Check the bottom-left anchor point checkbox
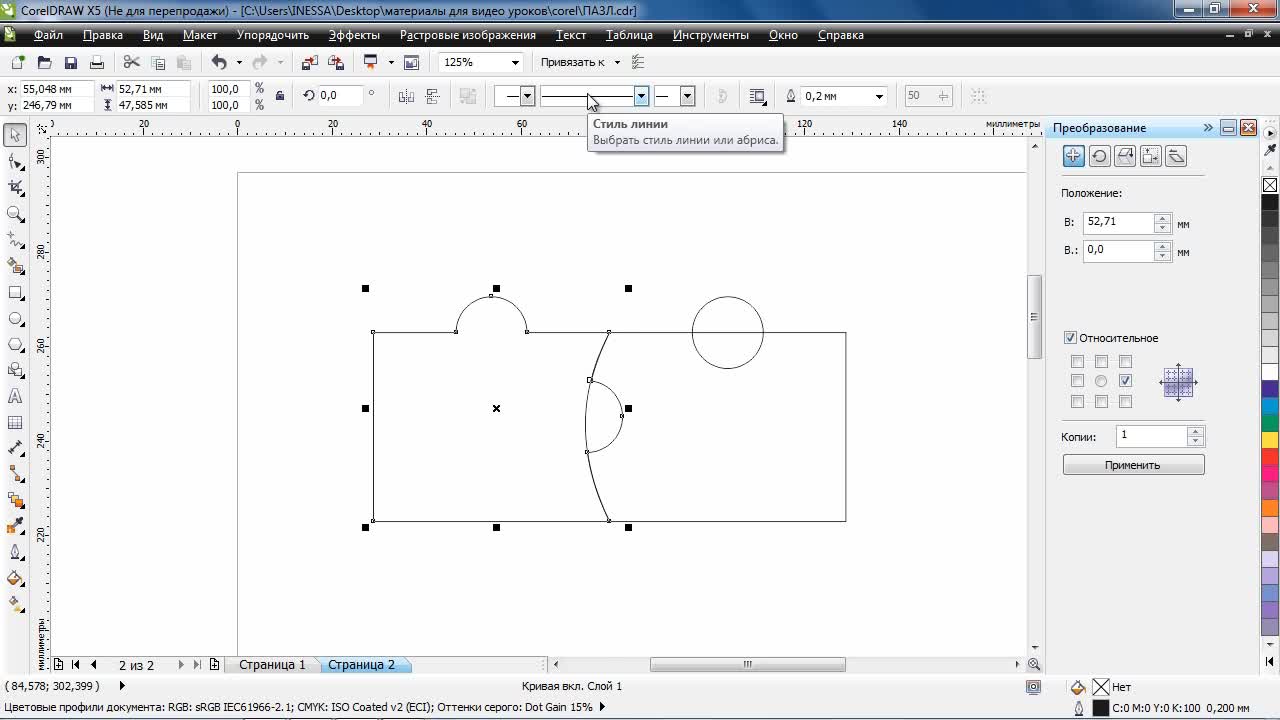 tap(1077, 401)
